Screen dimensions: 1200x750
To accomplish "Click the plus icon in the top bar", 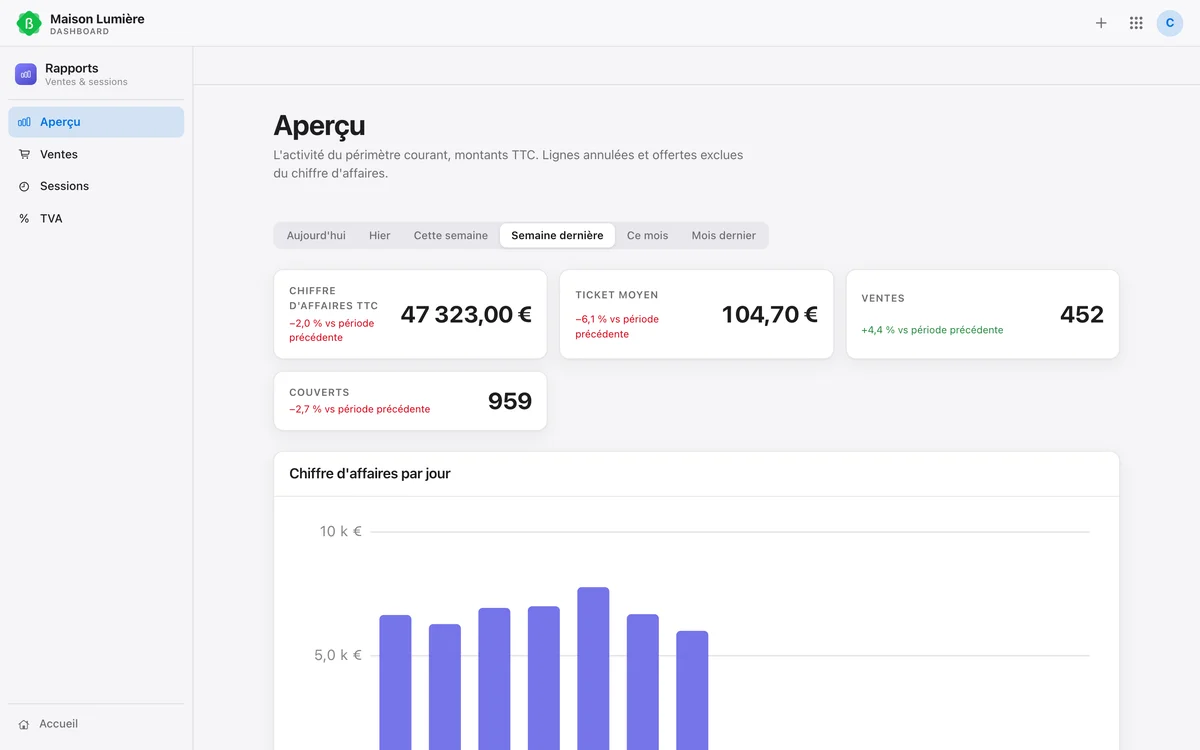I will tap(1101, 23).
